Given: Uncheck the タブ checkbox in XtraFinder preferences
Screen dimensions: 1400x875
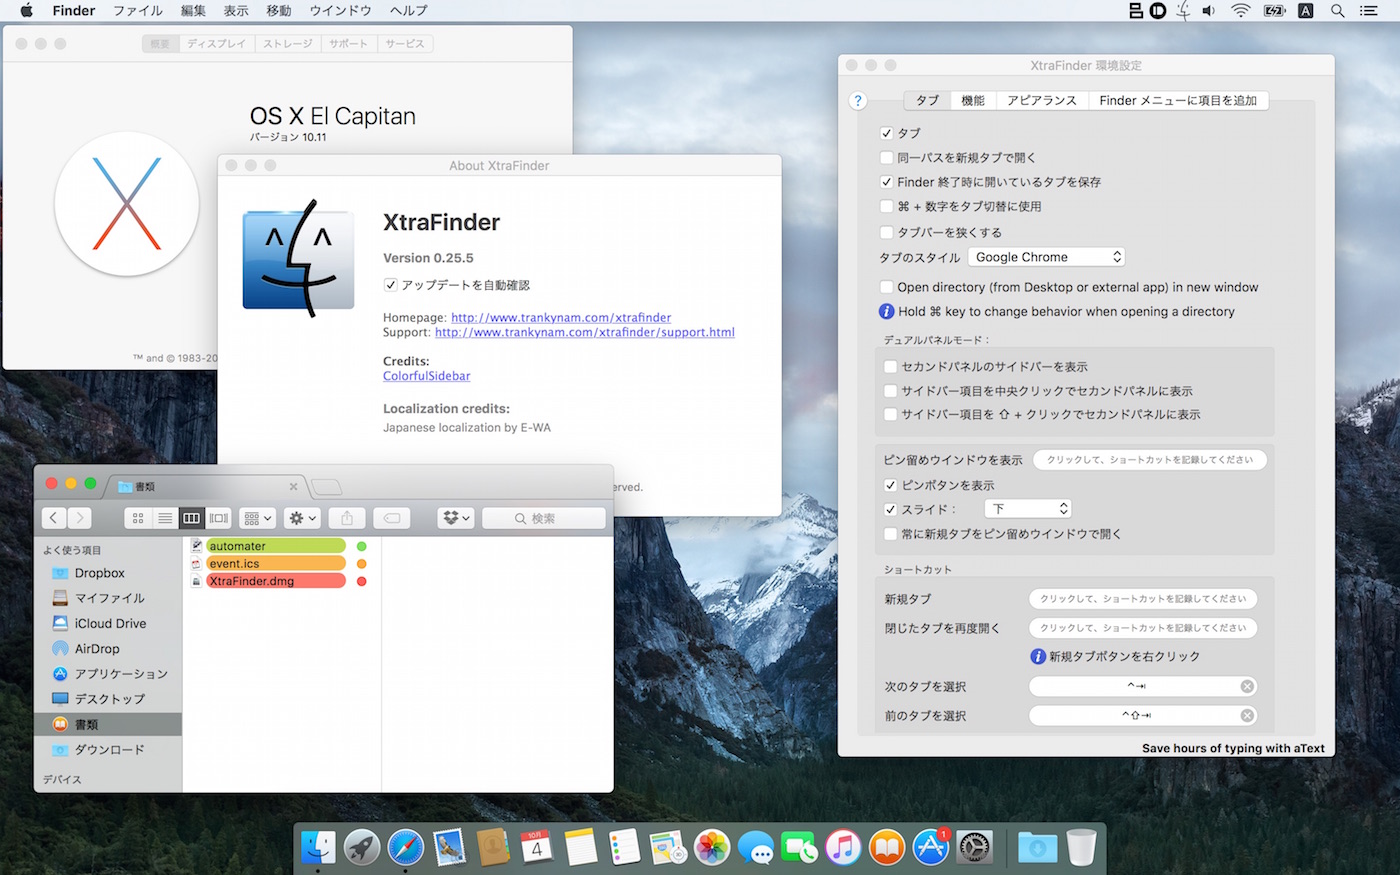Looking at the screenshot, I should pyautogui.click(x=886, y=133).
